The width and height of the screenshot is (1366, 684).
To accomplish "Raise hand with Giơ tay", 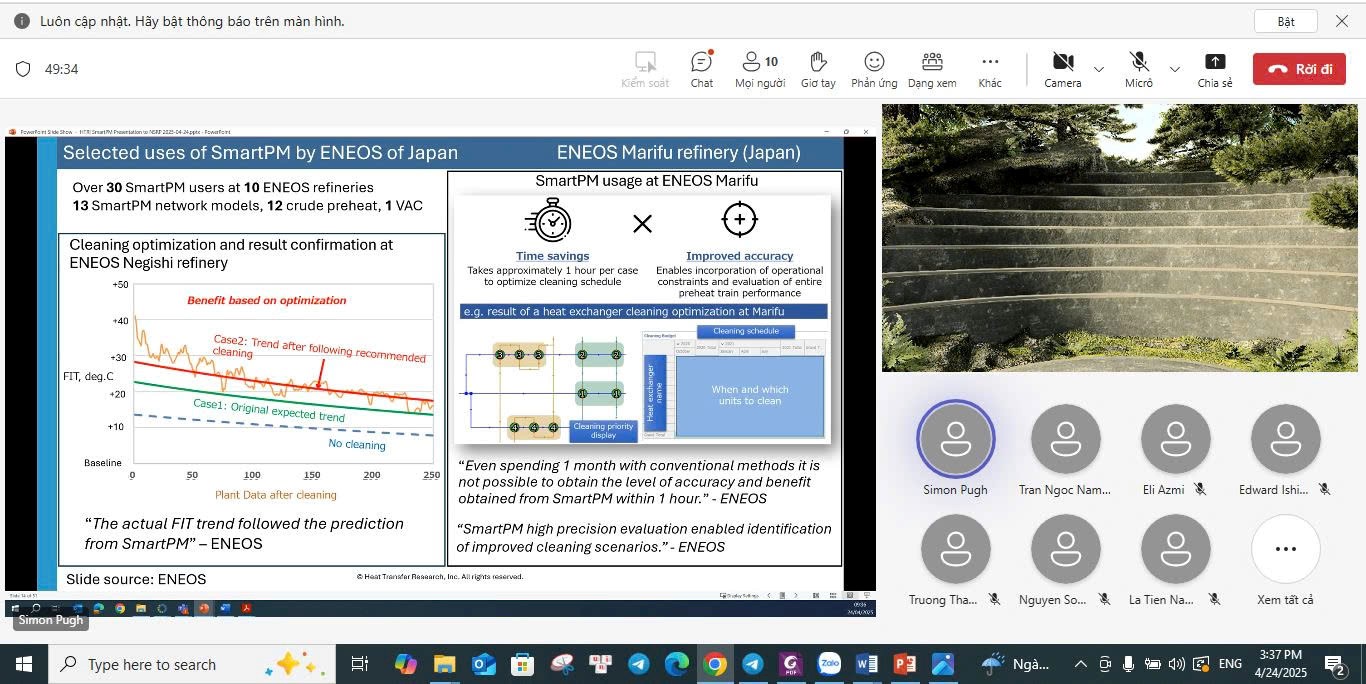I will coord(818,69).
